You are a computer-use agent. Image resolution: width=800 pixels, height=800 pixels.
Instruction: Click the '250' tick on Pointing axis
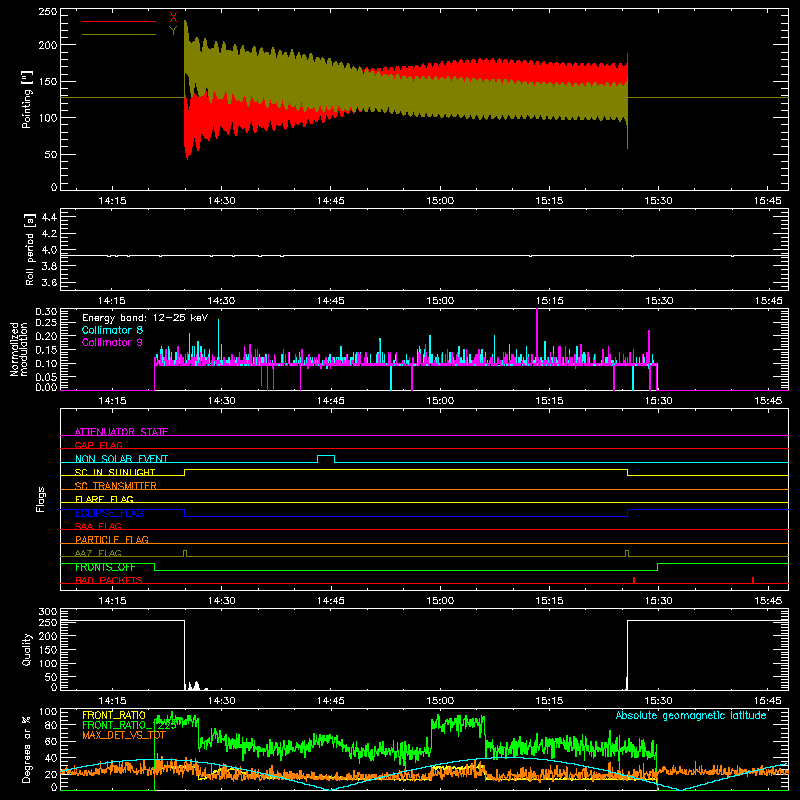tap(48, 12)
